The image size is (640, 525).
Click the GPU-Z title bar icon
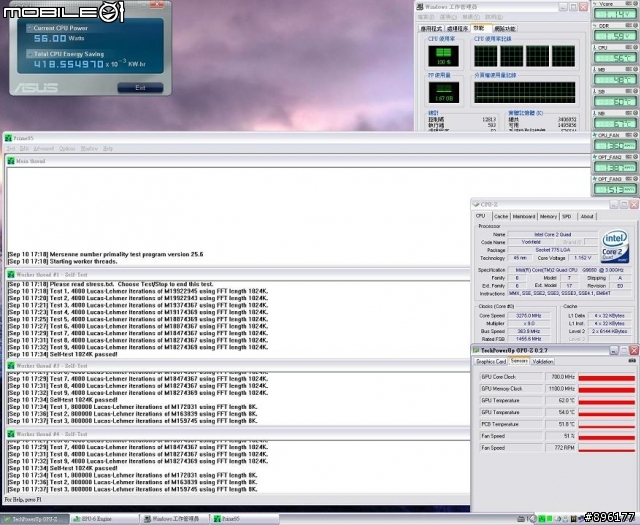pyautogui.click(x=476, y=350)
